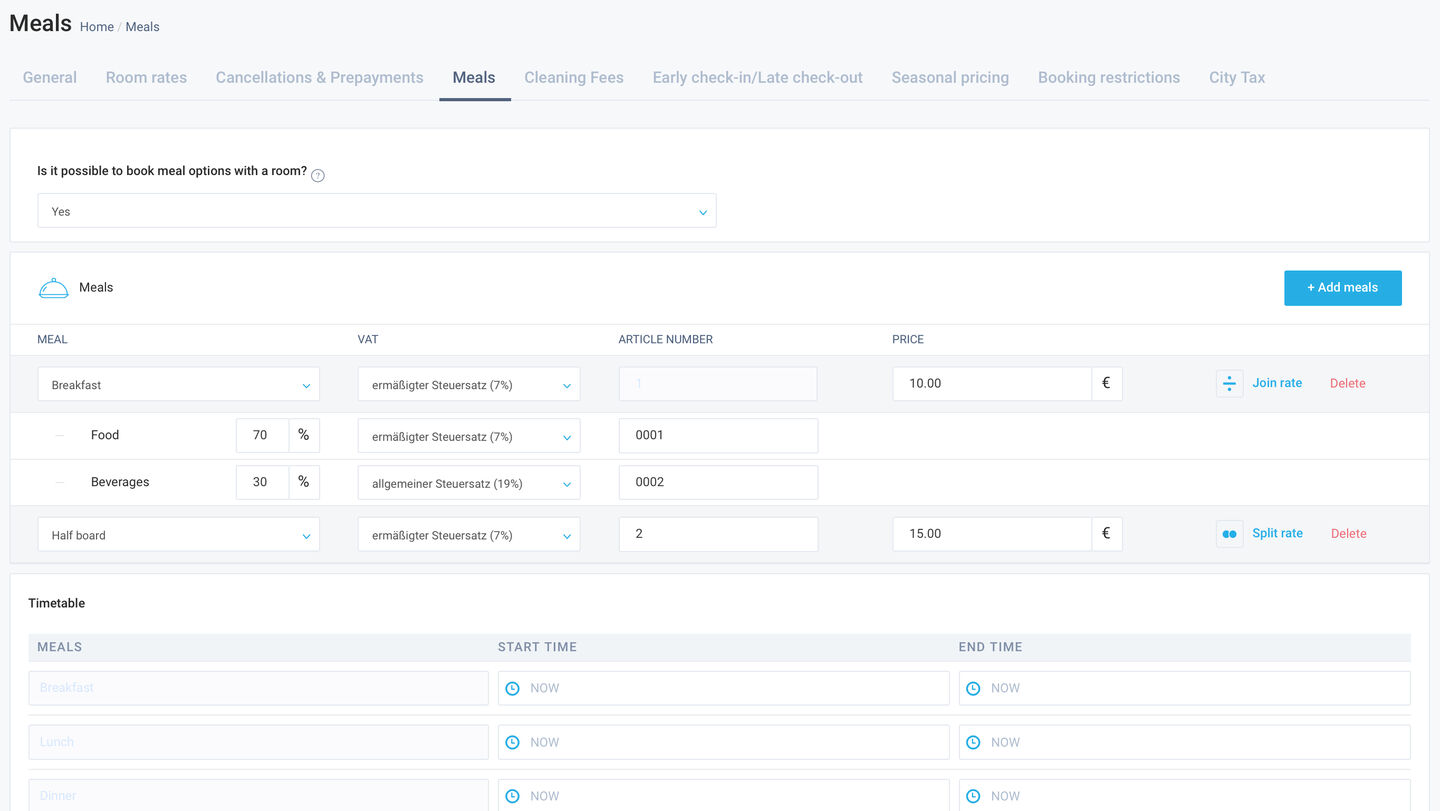
Task: Open the Food row VAT dropdown
Action: tap(469, 436)
